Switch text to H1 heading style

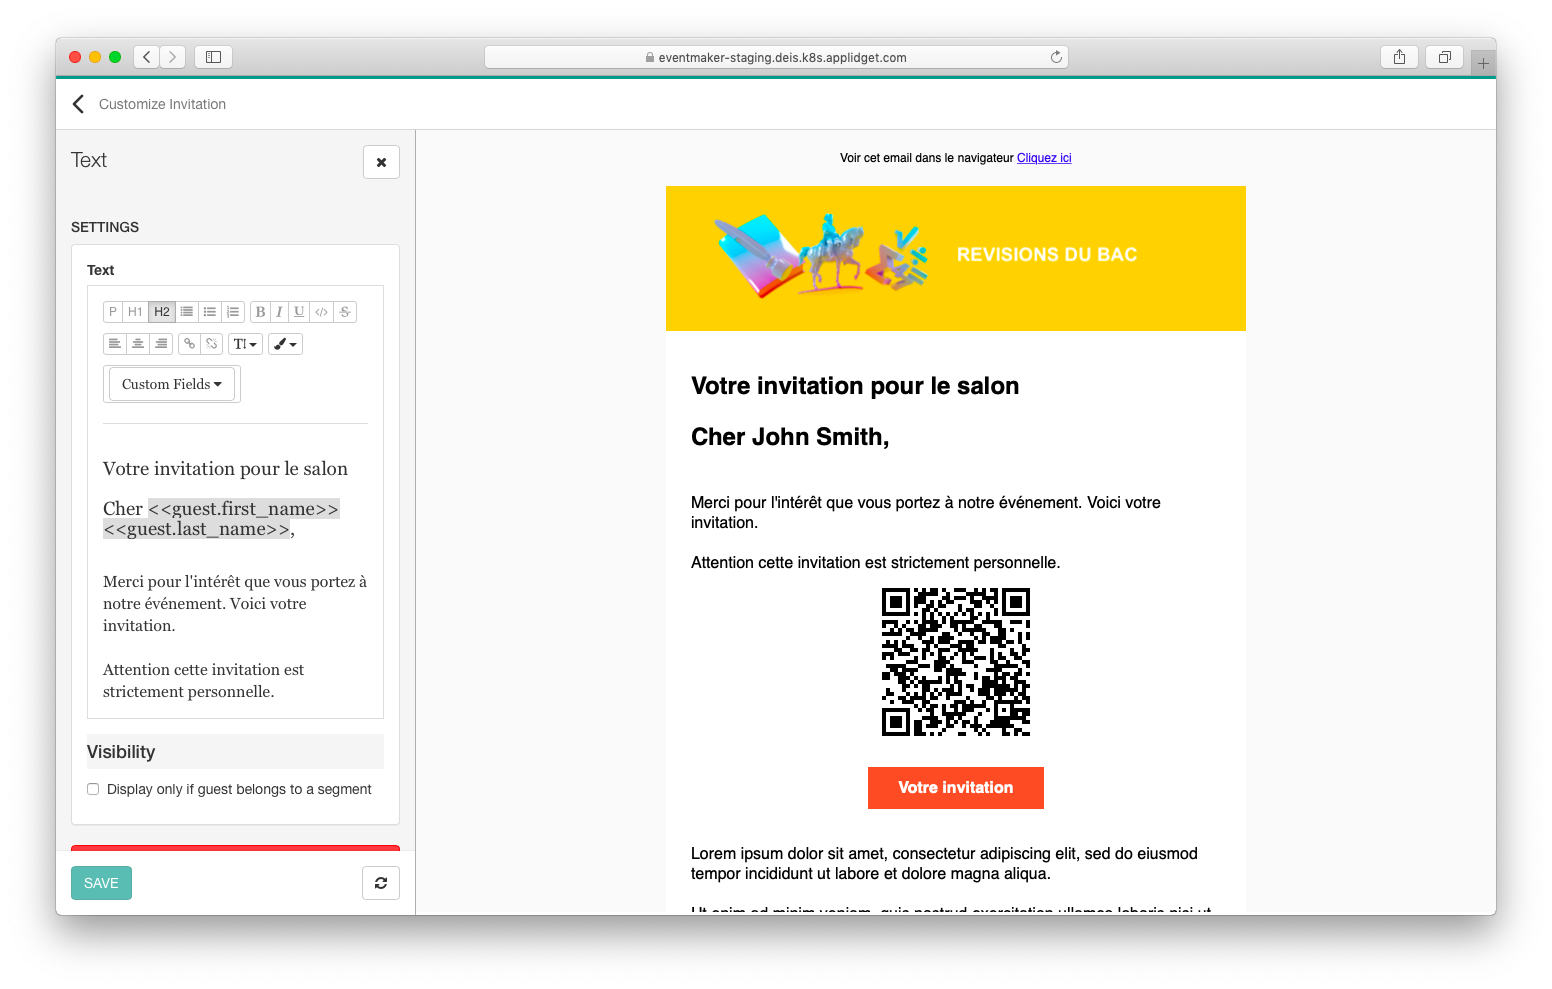(x=135, y=312)
